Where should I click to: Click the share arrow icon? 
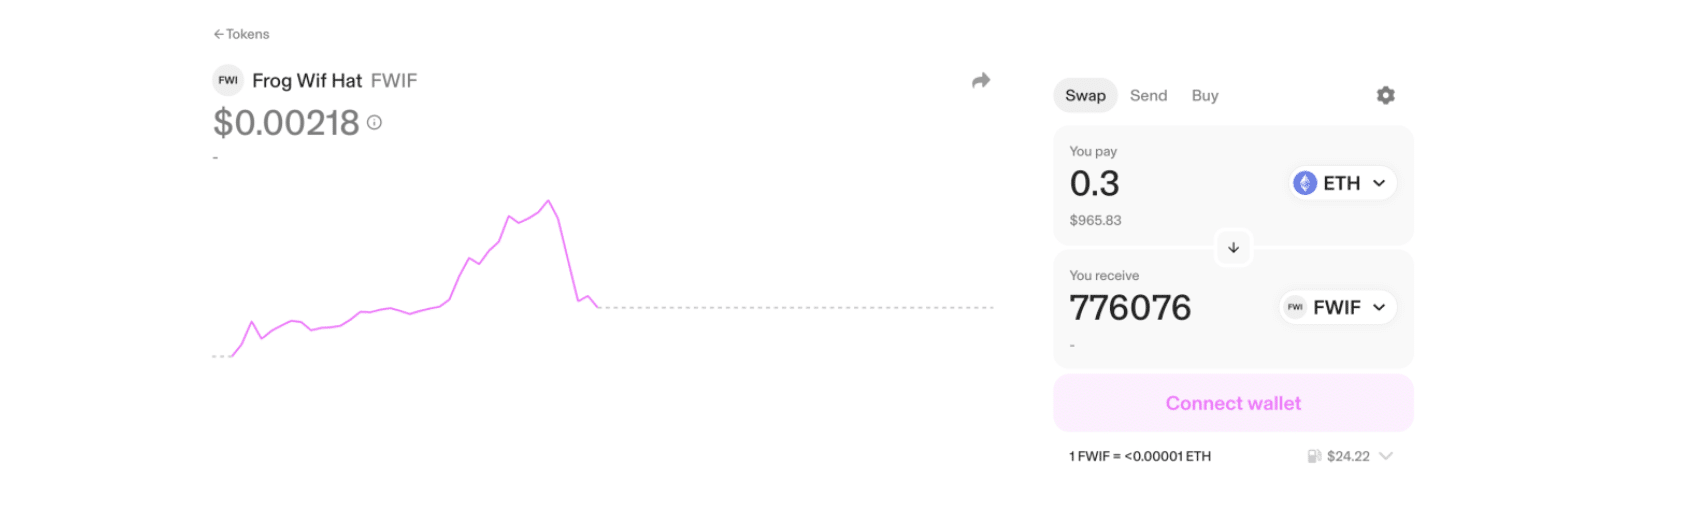981,81
